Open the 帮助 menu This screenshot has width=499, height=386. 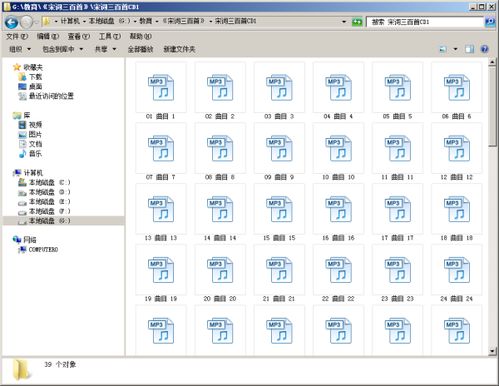pos(140,36)
